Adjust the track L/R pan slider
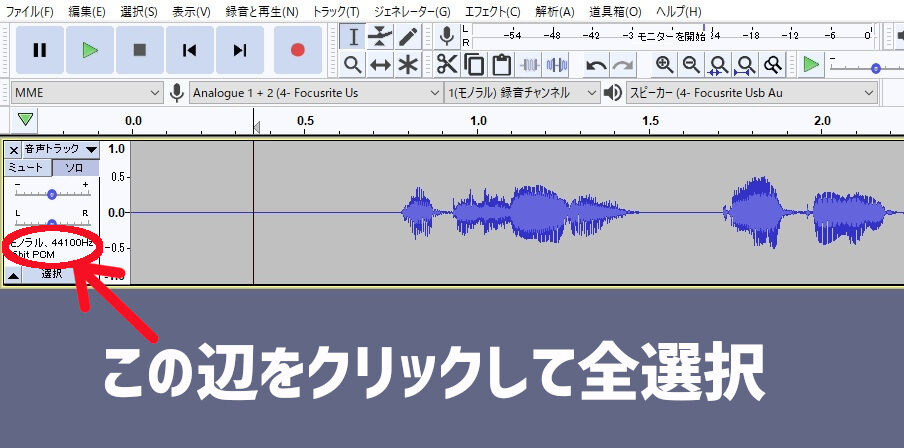The height and width of the screenshot is (448, 904). [52, 223]
